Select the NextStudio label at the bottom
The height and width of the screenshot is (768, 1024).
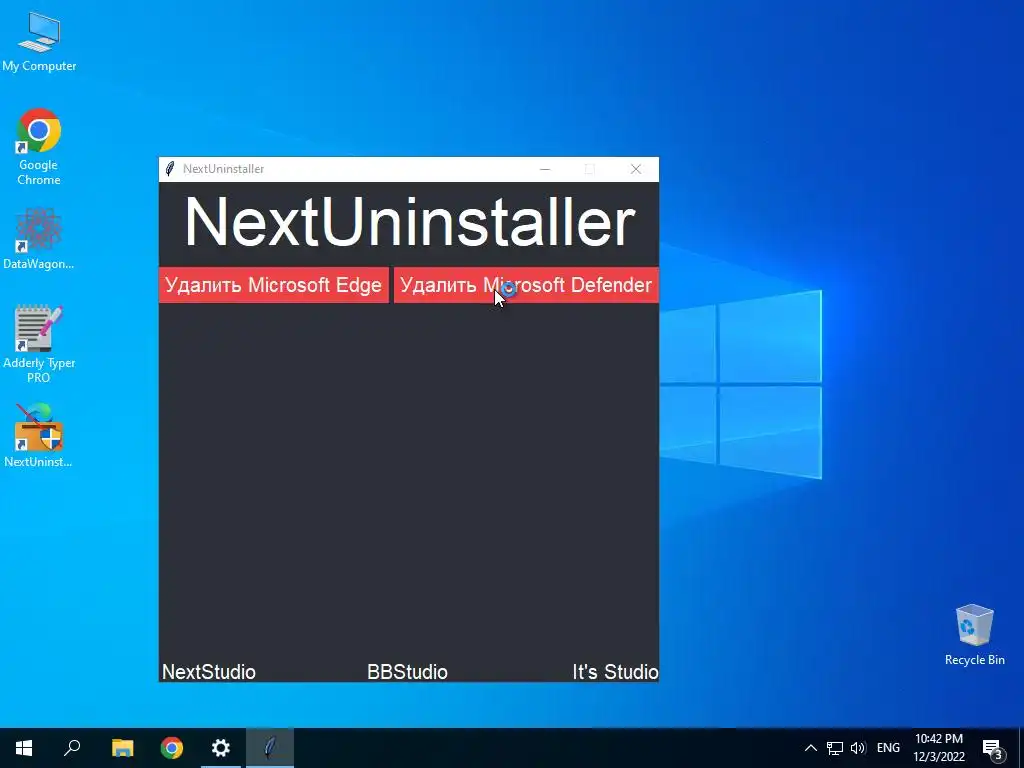[209, 671]
